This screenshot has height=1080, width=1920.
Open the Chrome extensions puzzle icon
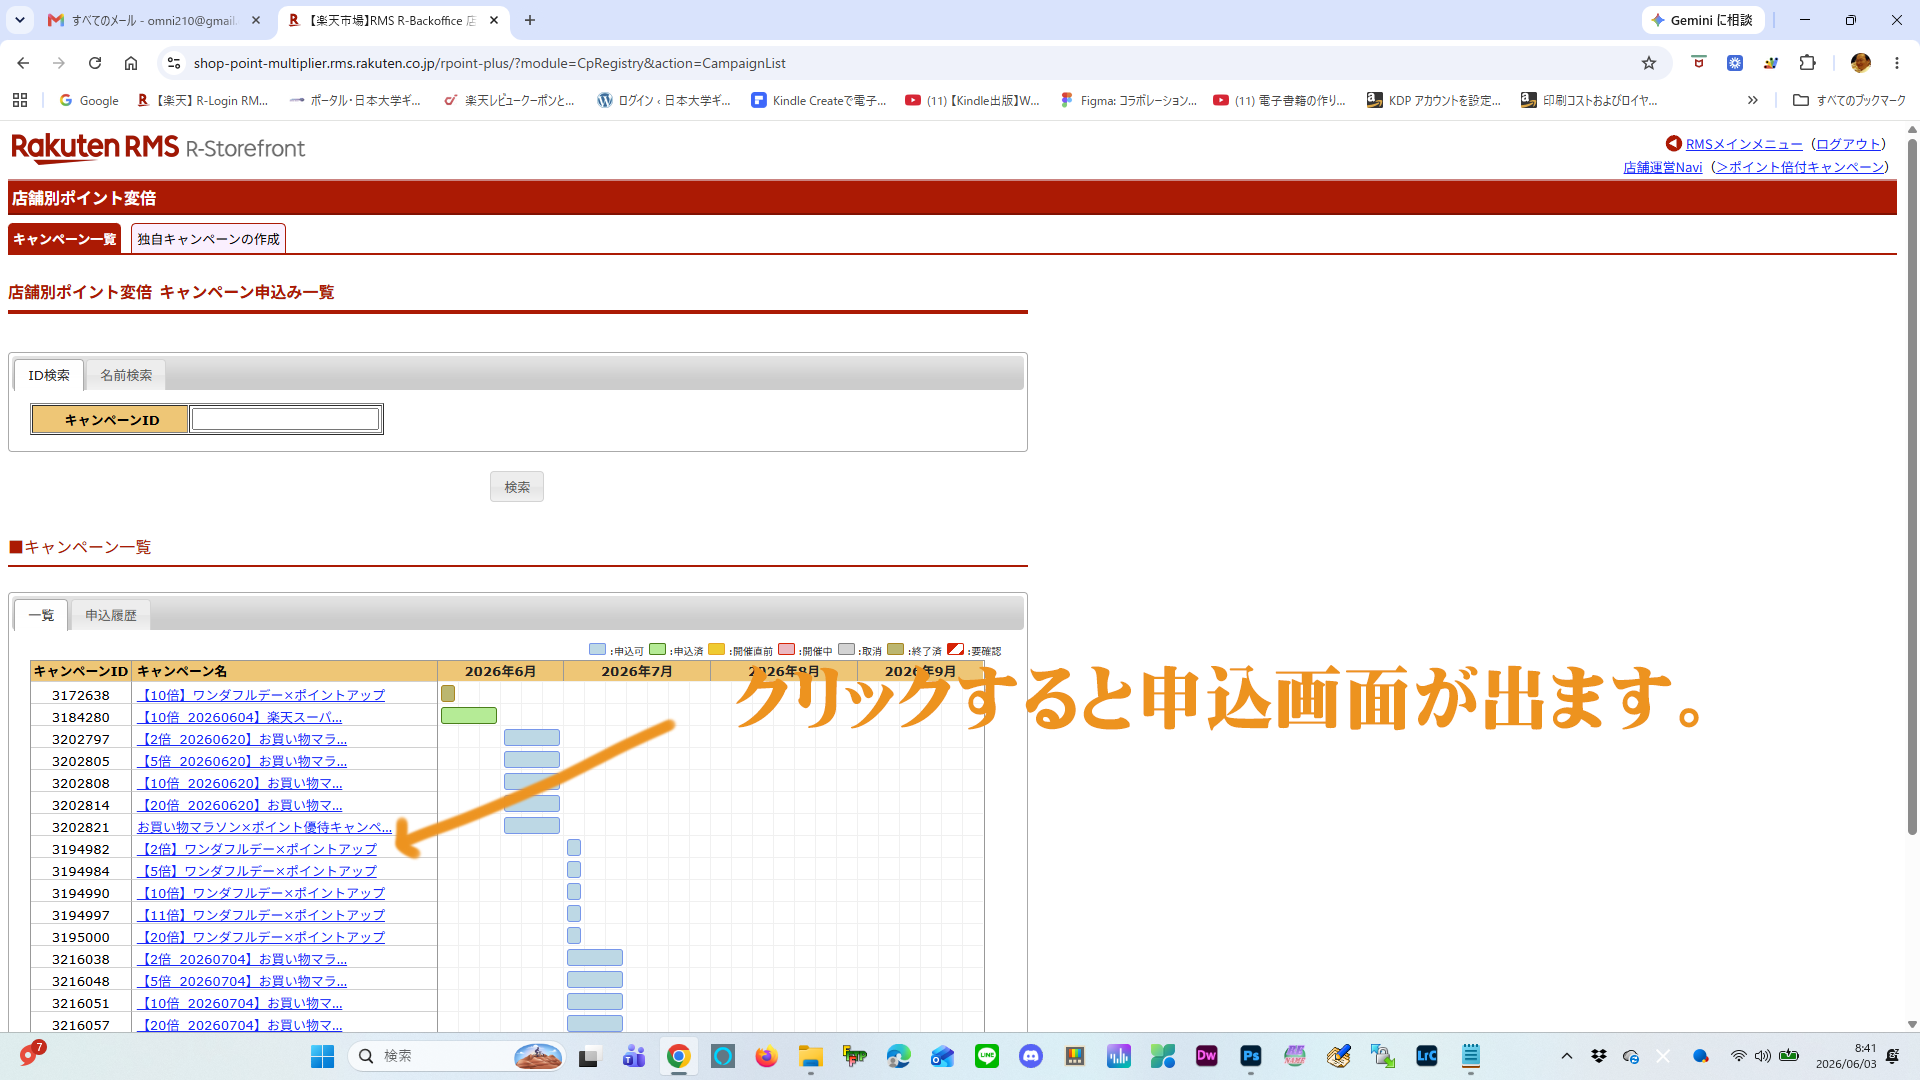[1807, 63]
